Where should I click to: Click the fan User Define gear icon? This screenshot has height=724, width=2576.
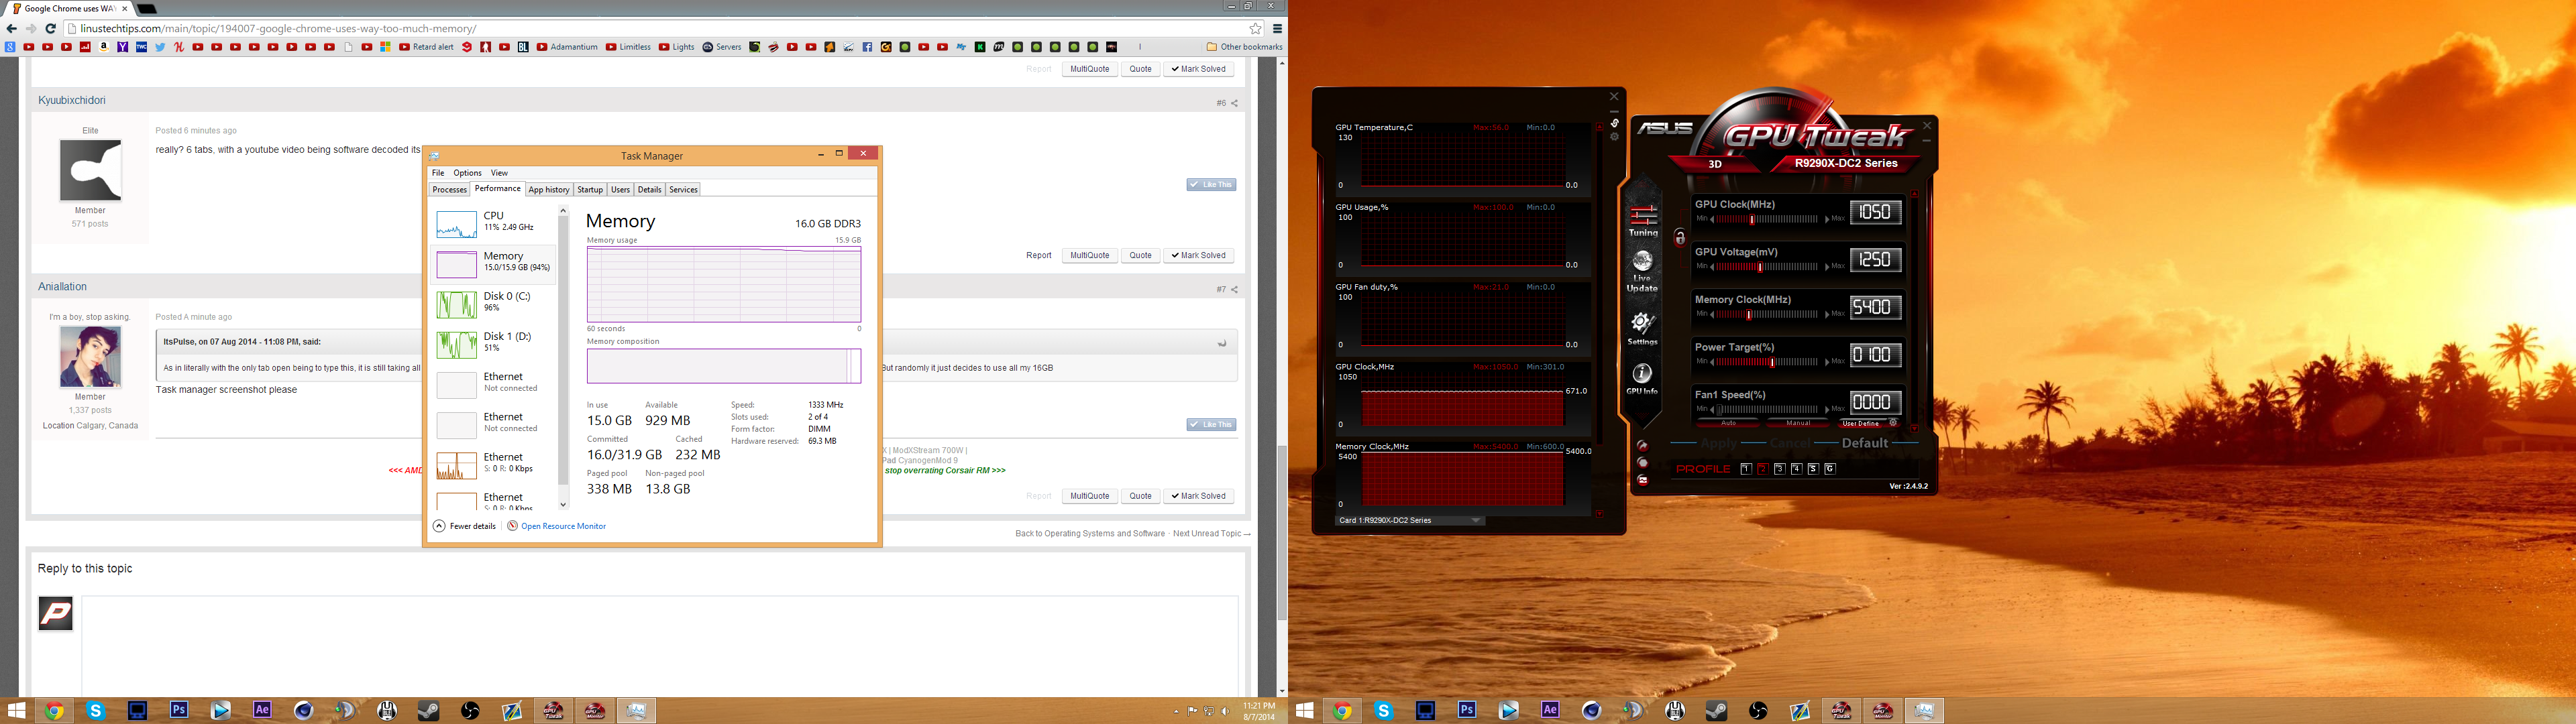1893,423
